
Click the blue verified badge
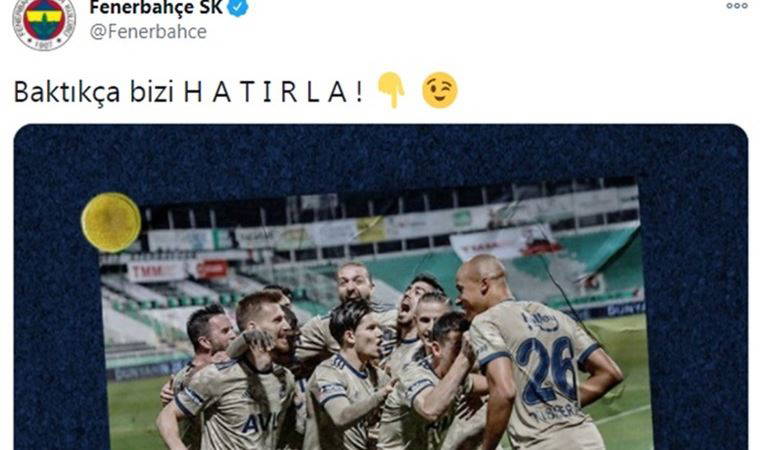238,7
